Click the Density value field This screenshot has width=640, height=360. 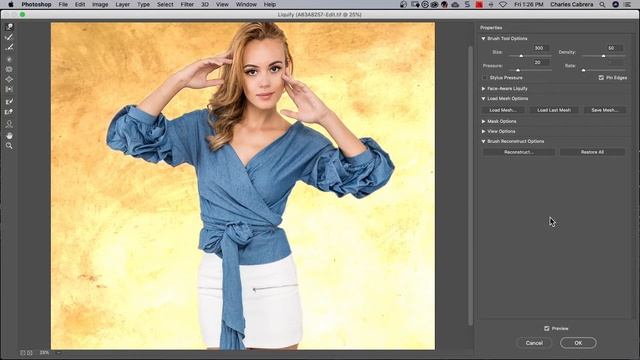614,48
